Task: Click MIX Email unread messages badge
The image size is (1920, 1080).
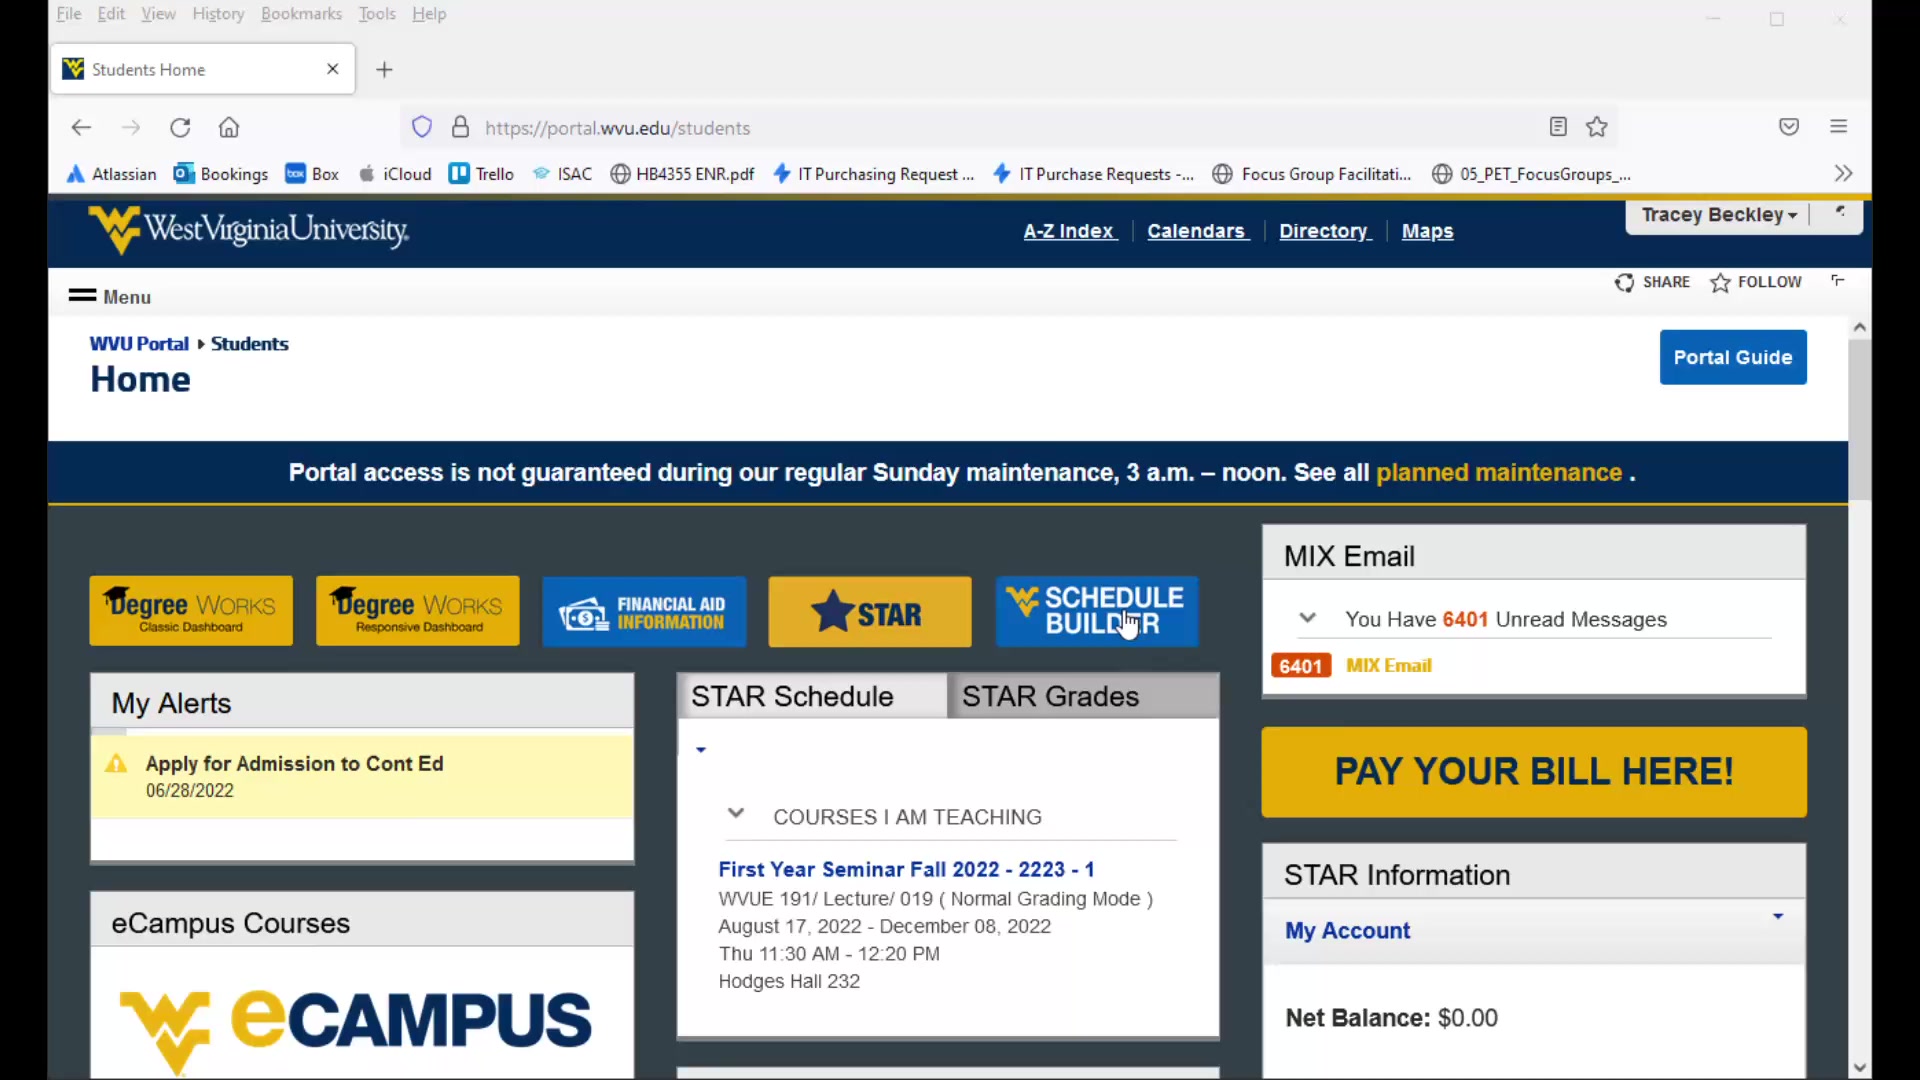Action: point(1300,665)
